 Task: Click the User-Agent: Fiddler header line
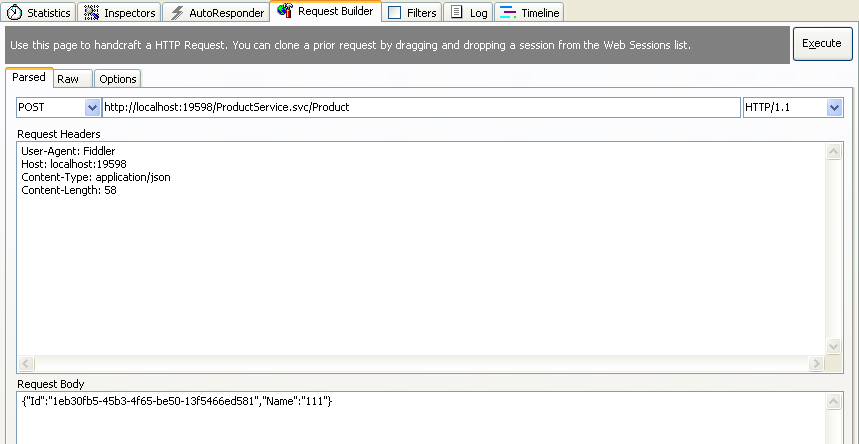pyautogui.click(x=68, y=151)
